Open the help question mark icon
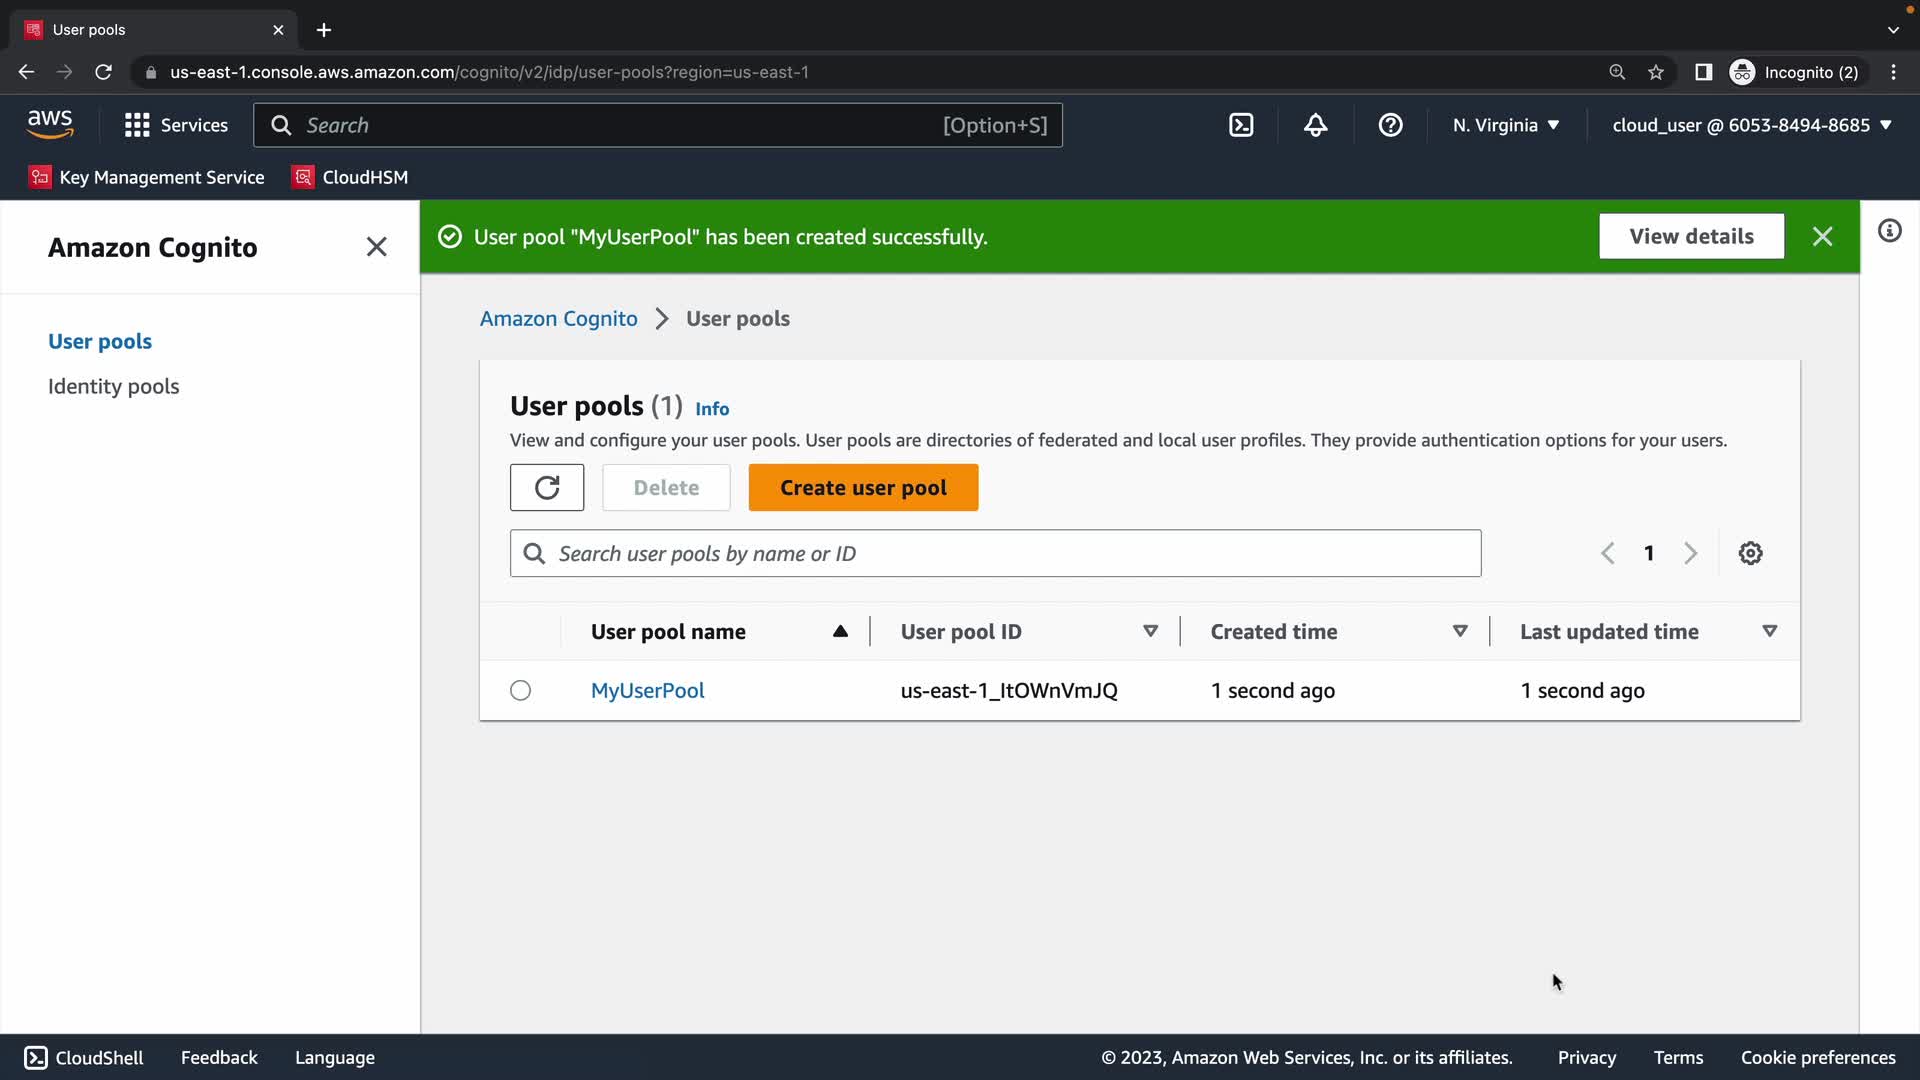Screen dimensions: 1920x1080 point(1390,125)
